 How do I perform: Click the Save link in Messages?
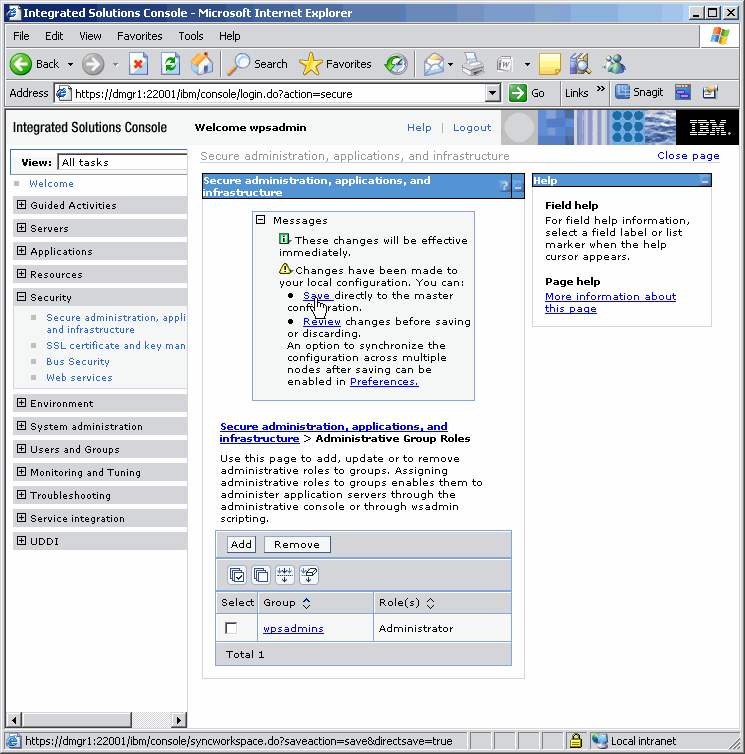click(x=316, y=296)
